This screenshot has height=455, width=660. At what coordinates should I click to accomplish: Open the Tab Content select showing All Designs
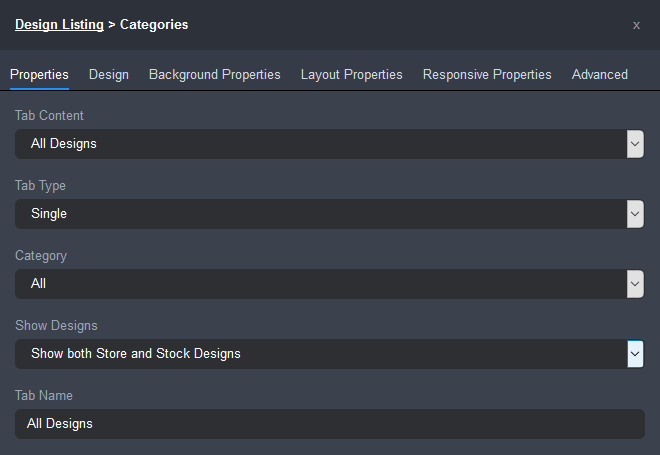[x=330, y=144]
